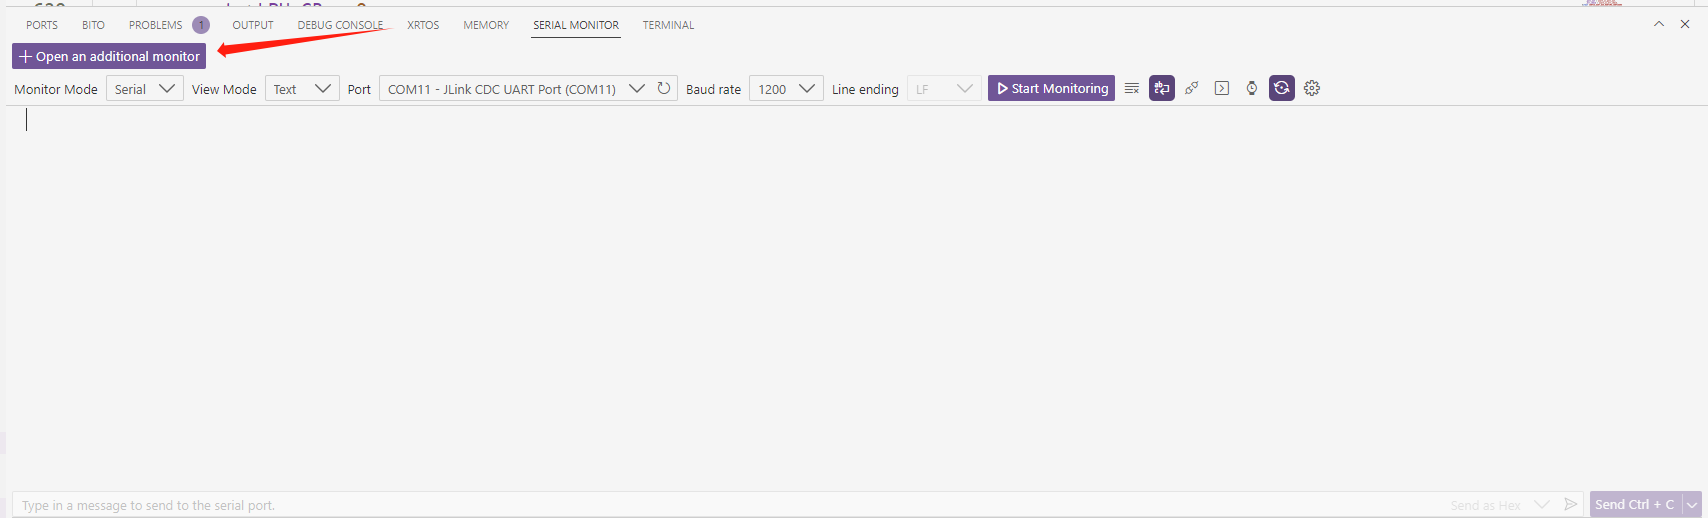The height and width of the screenshot is (518, 1708).
Task: Open serial monitor settings gear
Action: click(1312, 89)
